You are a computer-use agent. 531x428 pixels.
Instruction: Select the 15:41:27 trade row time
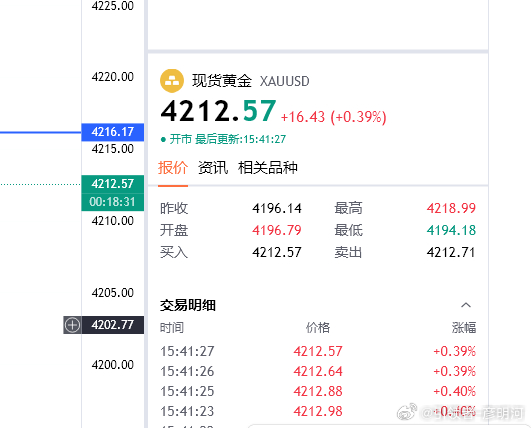point(187,351)
